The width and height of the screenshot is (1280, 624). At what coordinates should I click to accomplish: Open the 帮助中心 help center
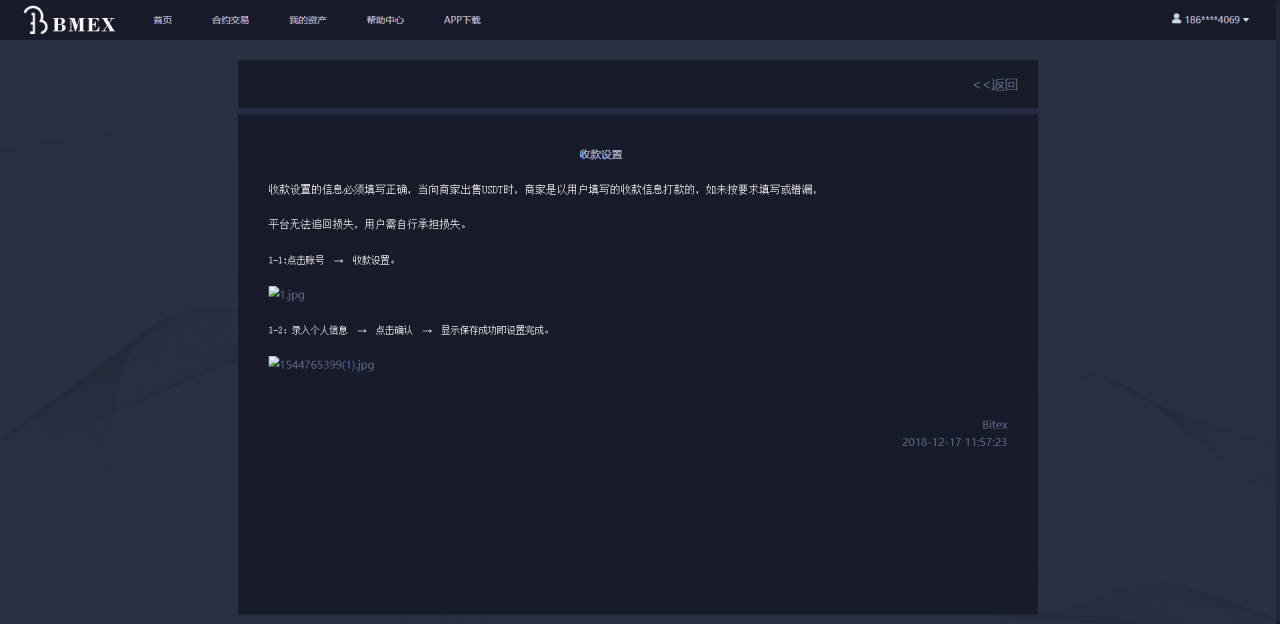click(385, 20)
